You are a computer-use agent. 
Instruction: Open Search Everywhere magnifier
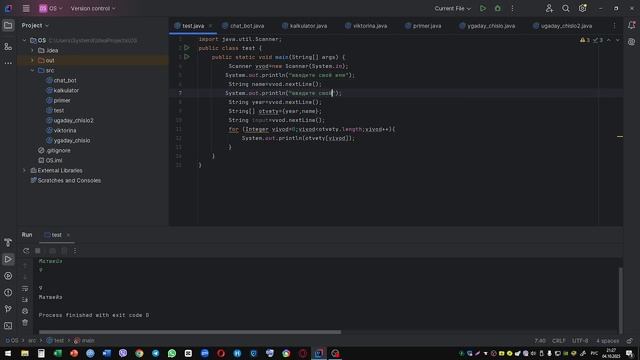click(566, 9)
